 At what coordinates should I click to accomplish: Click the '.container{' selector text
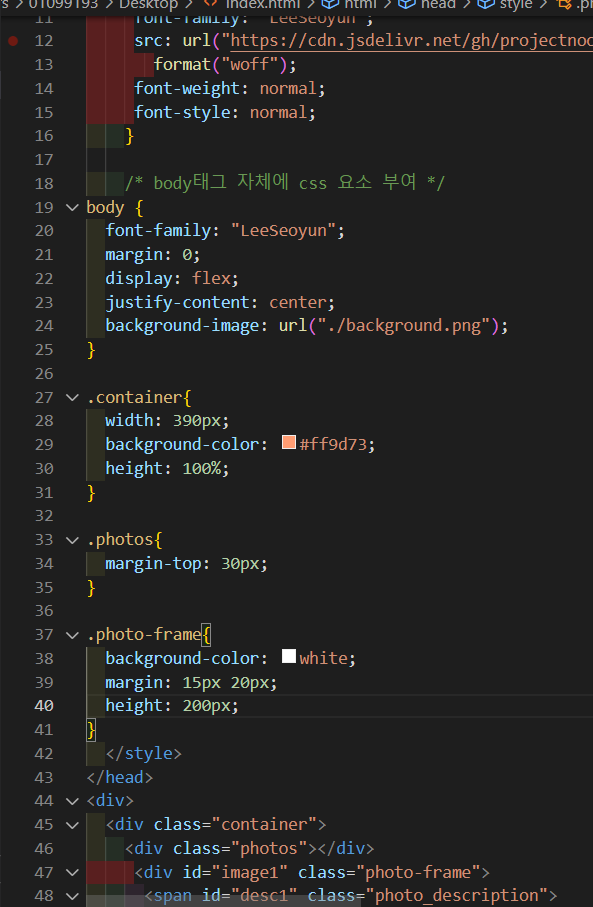click(139, 397)
